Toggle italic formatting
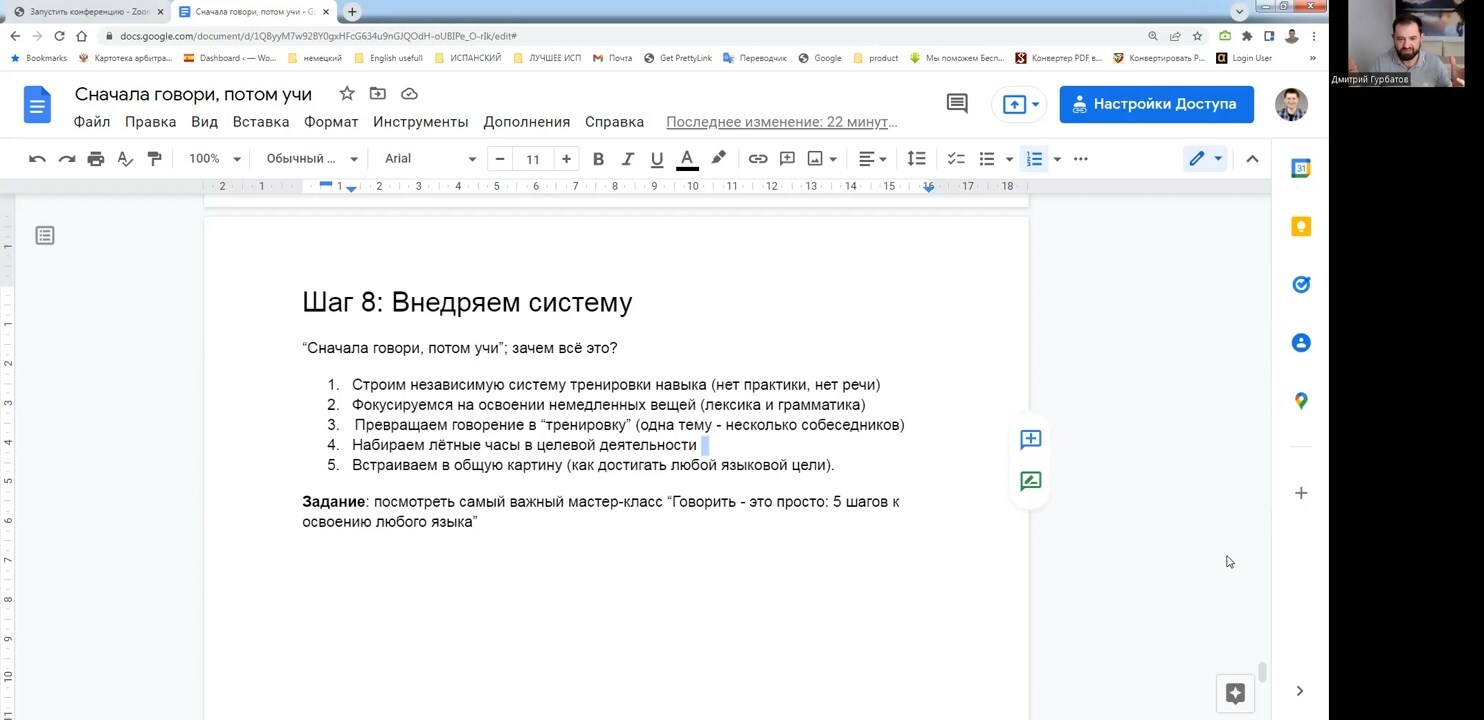 point(627,159)
